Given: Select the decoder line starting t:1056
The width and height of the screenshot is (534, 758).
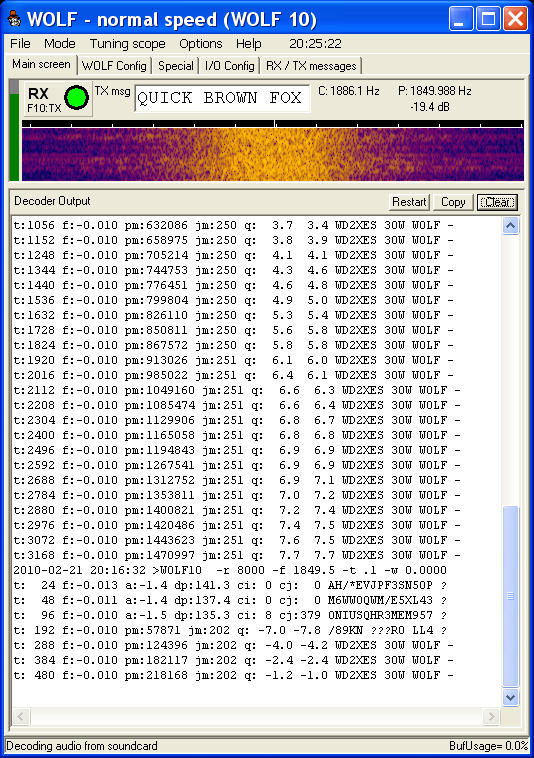Looking at the screenshot, I should click(233, 225).
